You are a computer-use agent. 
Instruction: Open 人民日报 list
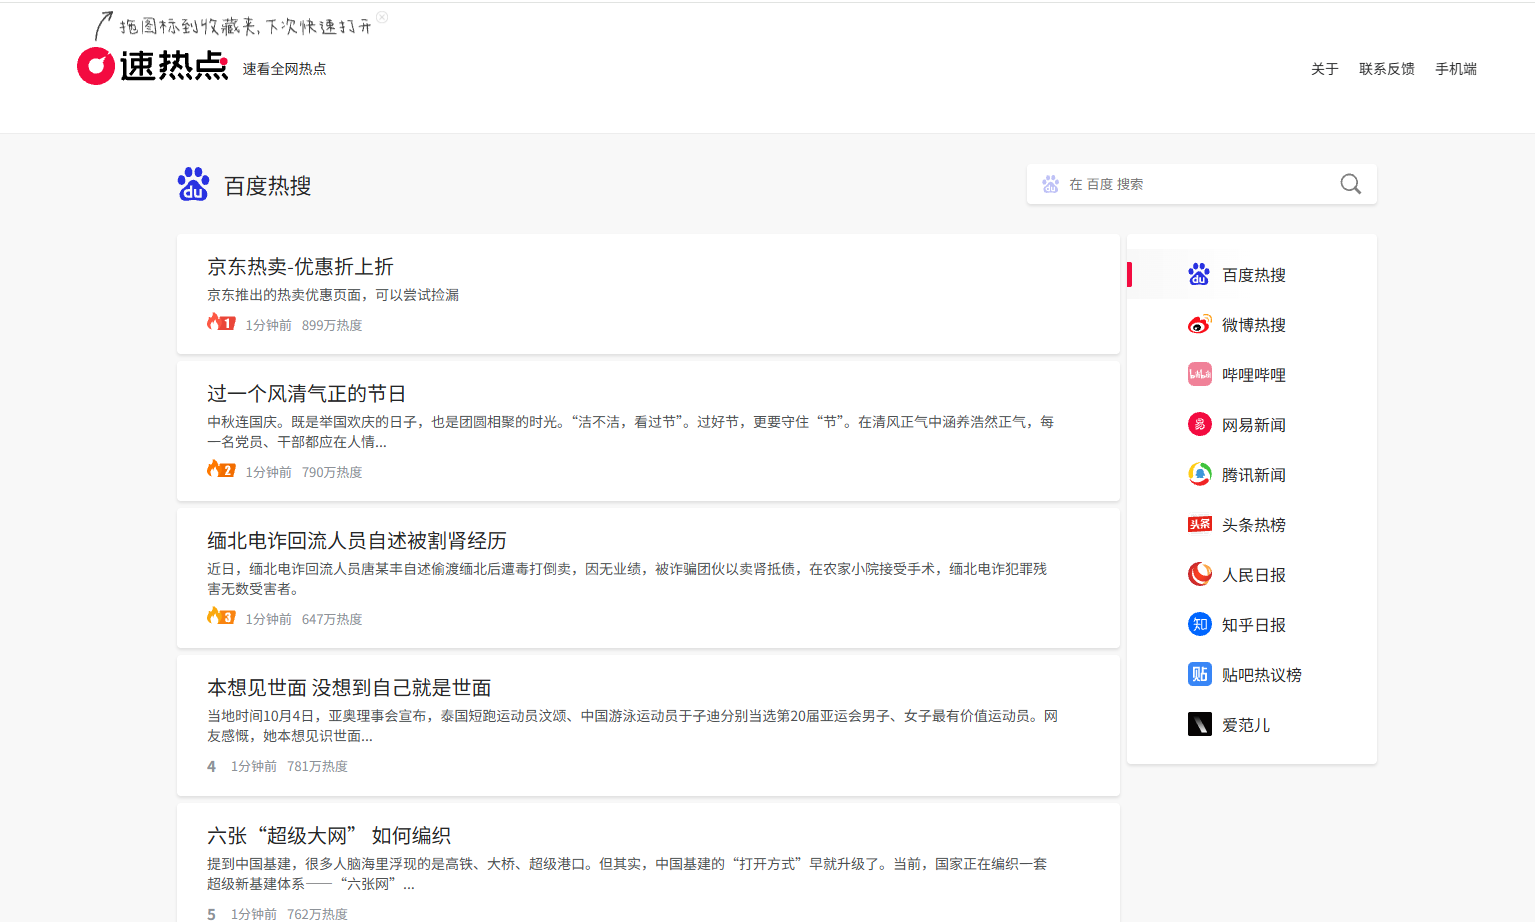tap(1252, 574)
